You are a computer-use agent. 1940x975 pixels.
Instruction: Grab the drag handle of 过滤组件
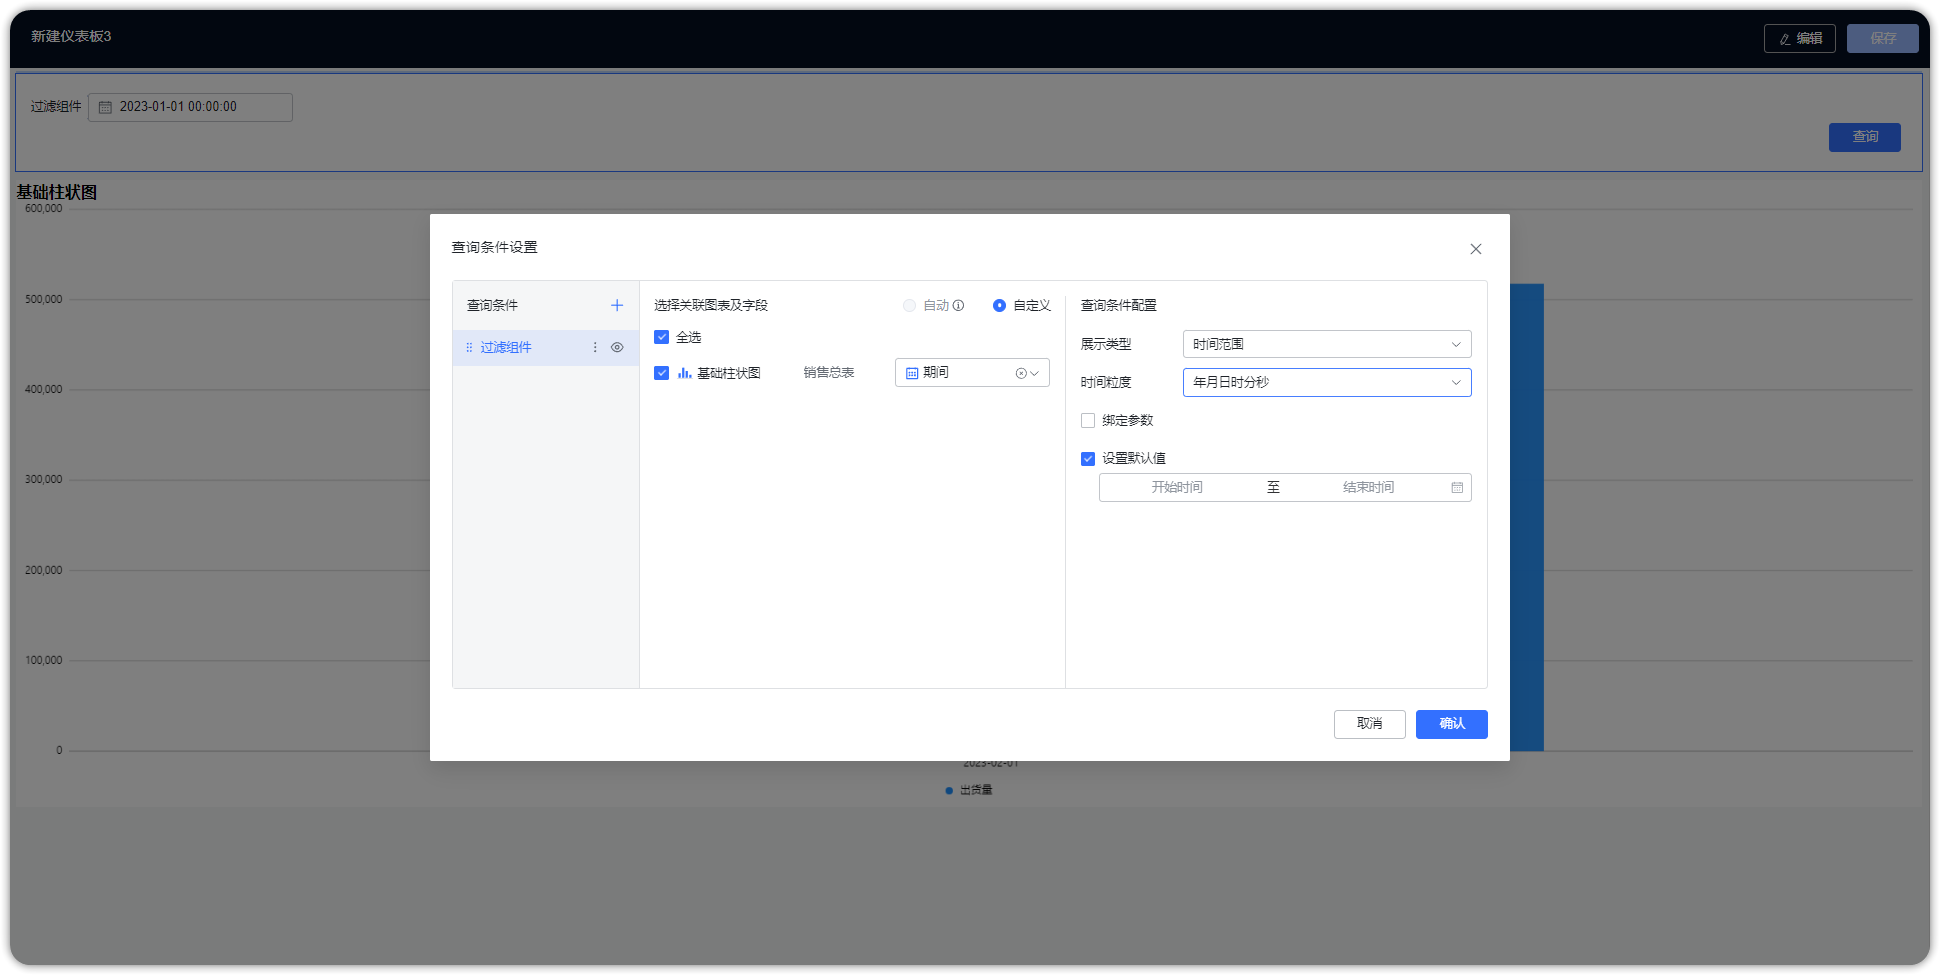point(469,347)
